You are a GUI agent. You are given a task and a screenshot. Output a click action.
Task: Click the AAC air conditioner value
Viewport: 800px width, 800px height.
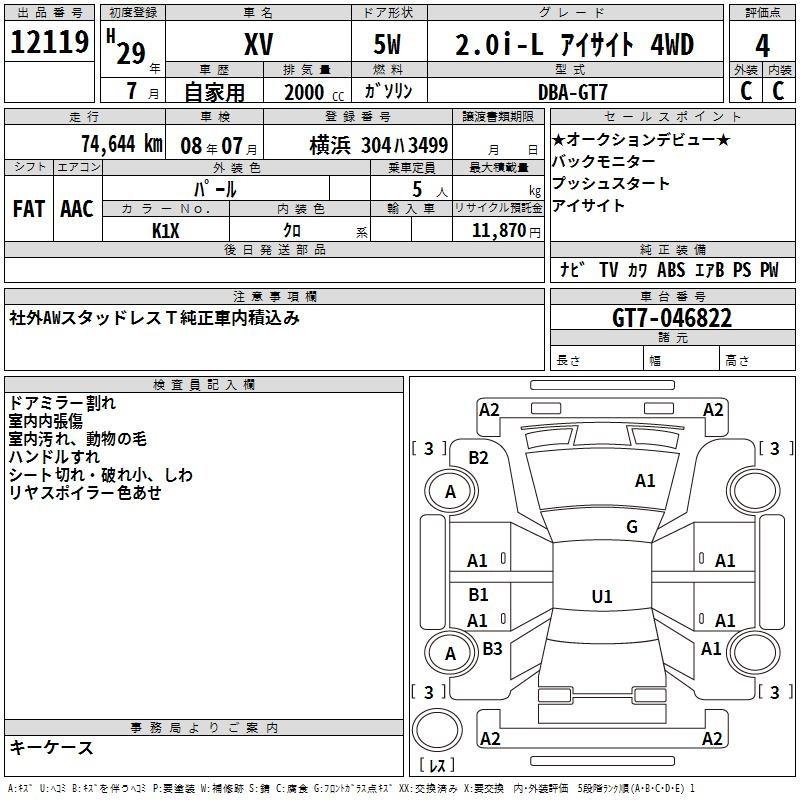tap(77, 209)
